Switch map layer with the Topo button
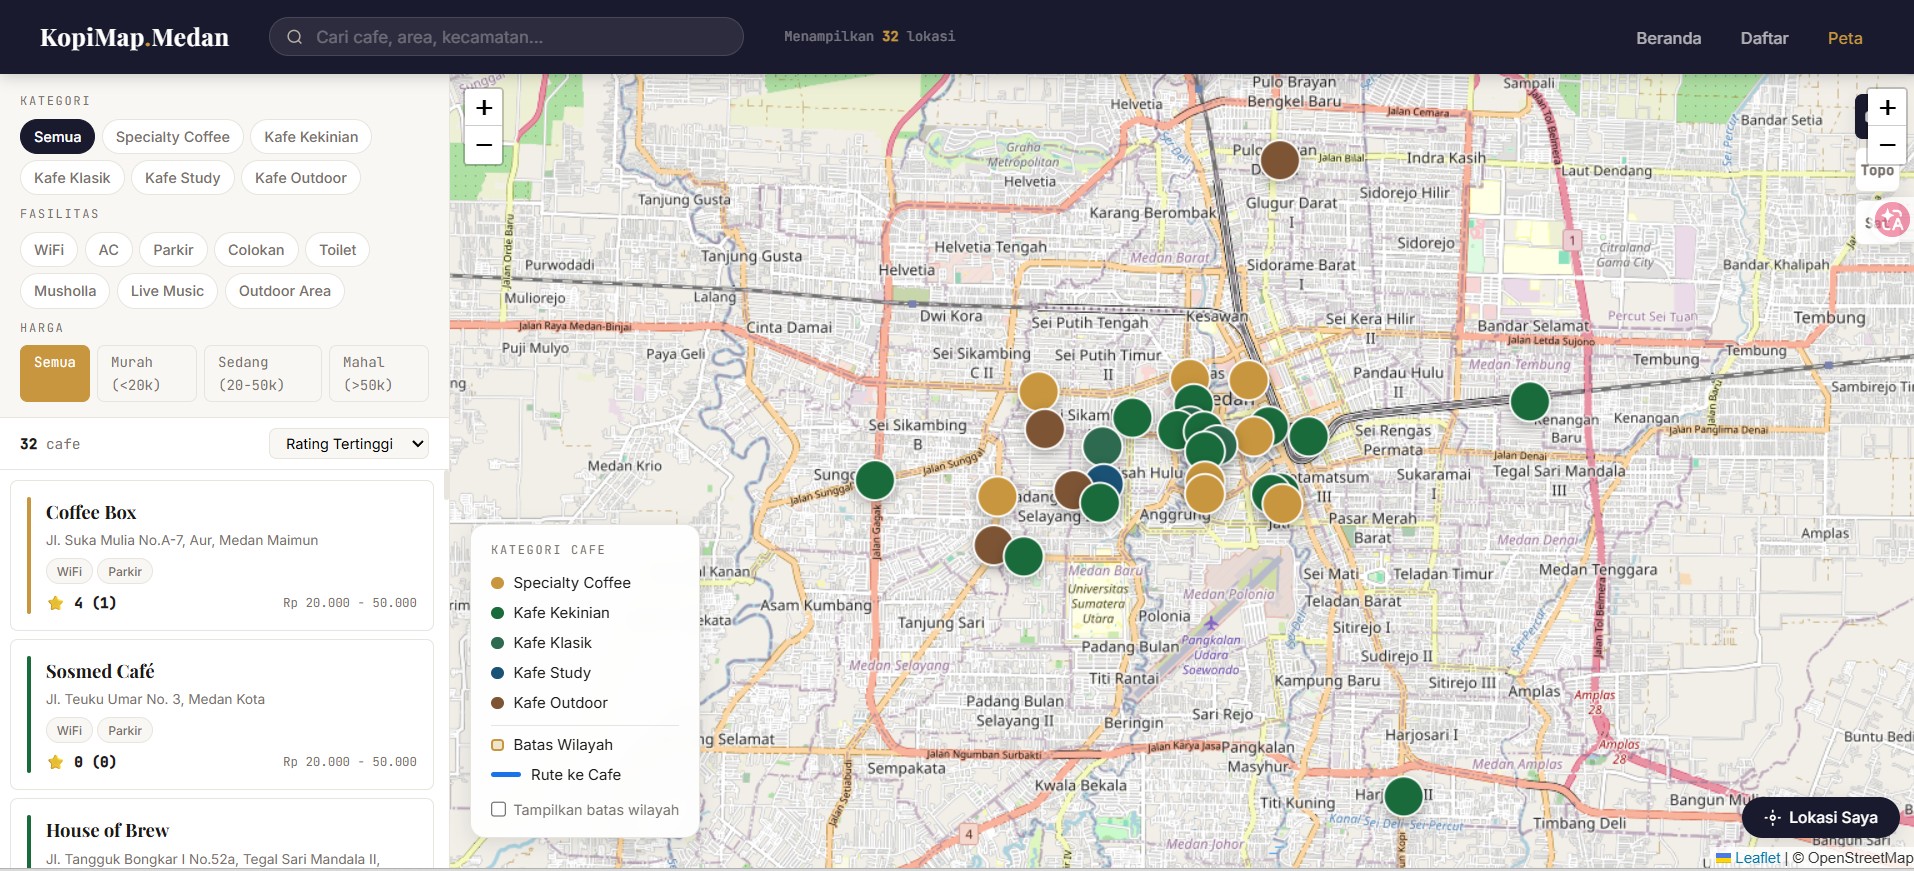Screen dimensions: 1914x871 1877,171
